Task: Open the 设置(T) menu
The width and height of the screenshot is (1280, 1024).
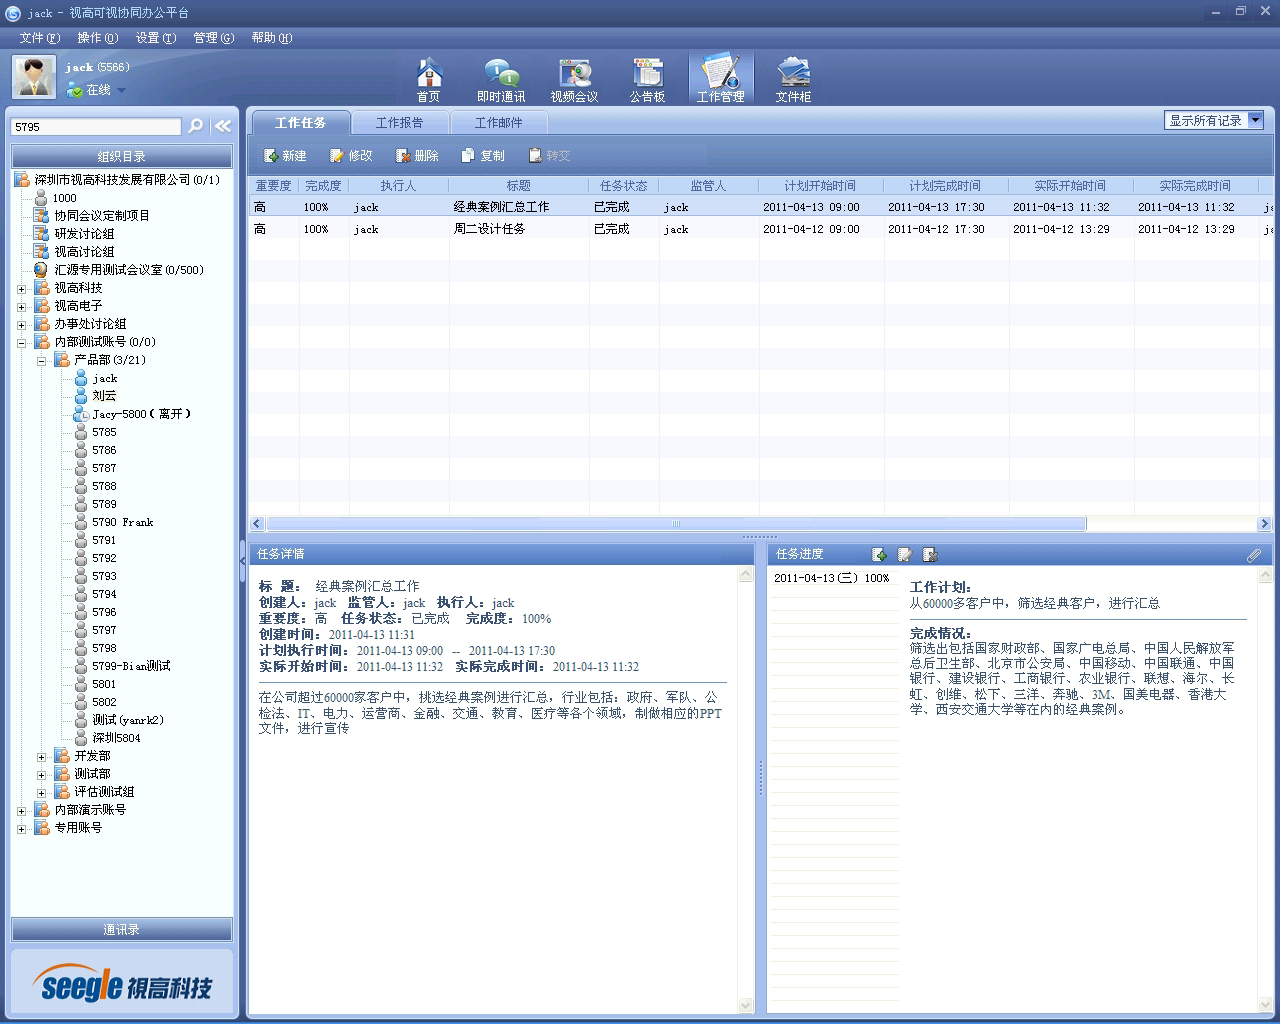Action: pyautogui.click(x=156, y=38)
